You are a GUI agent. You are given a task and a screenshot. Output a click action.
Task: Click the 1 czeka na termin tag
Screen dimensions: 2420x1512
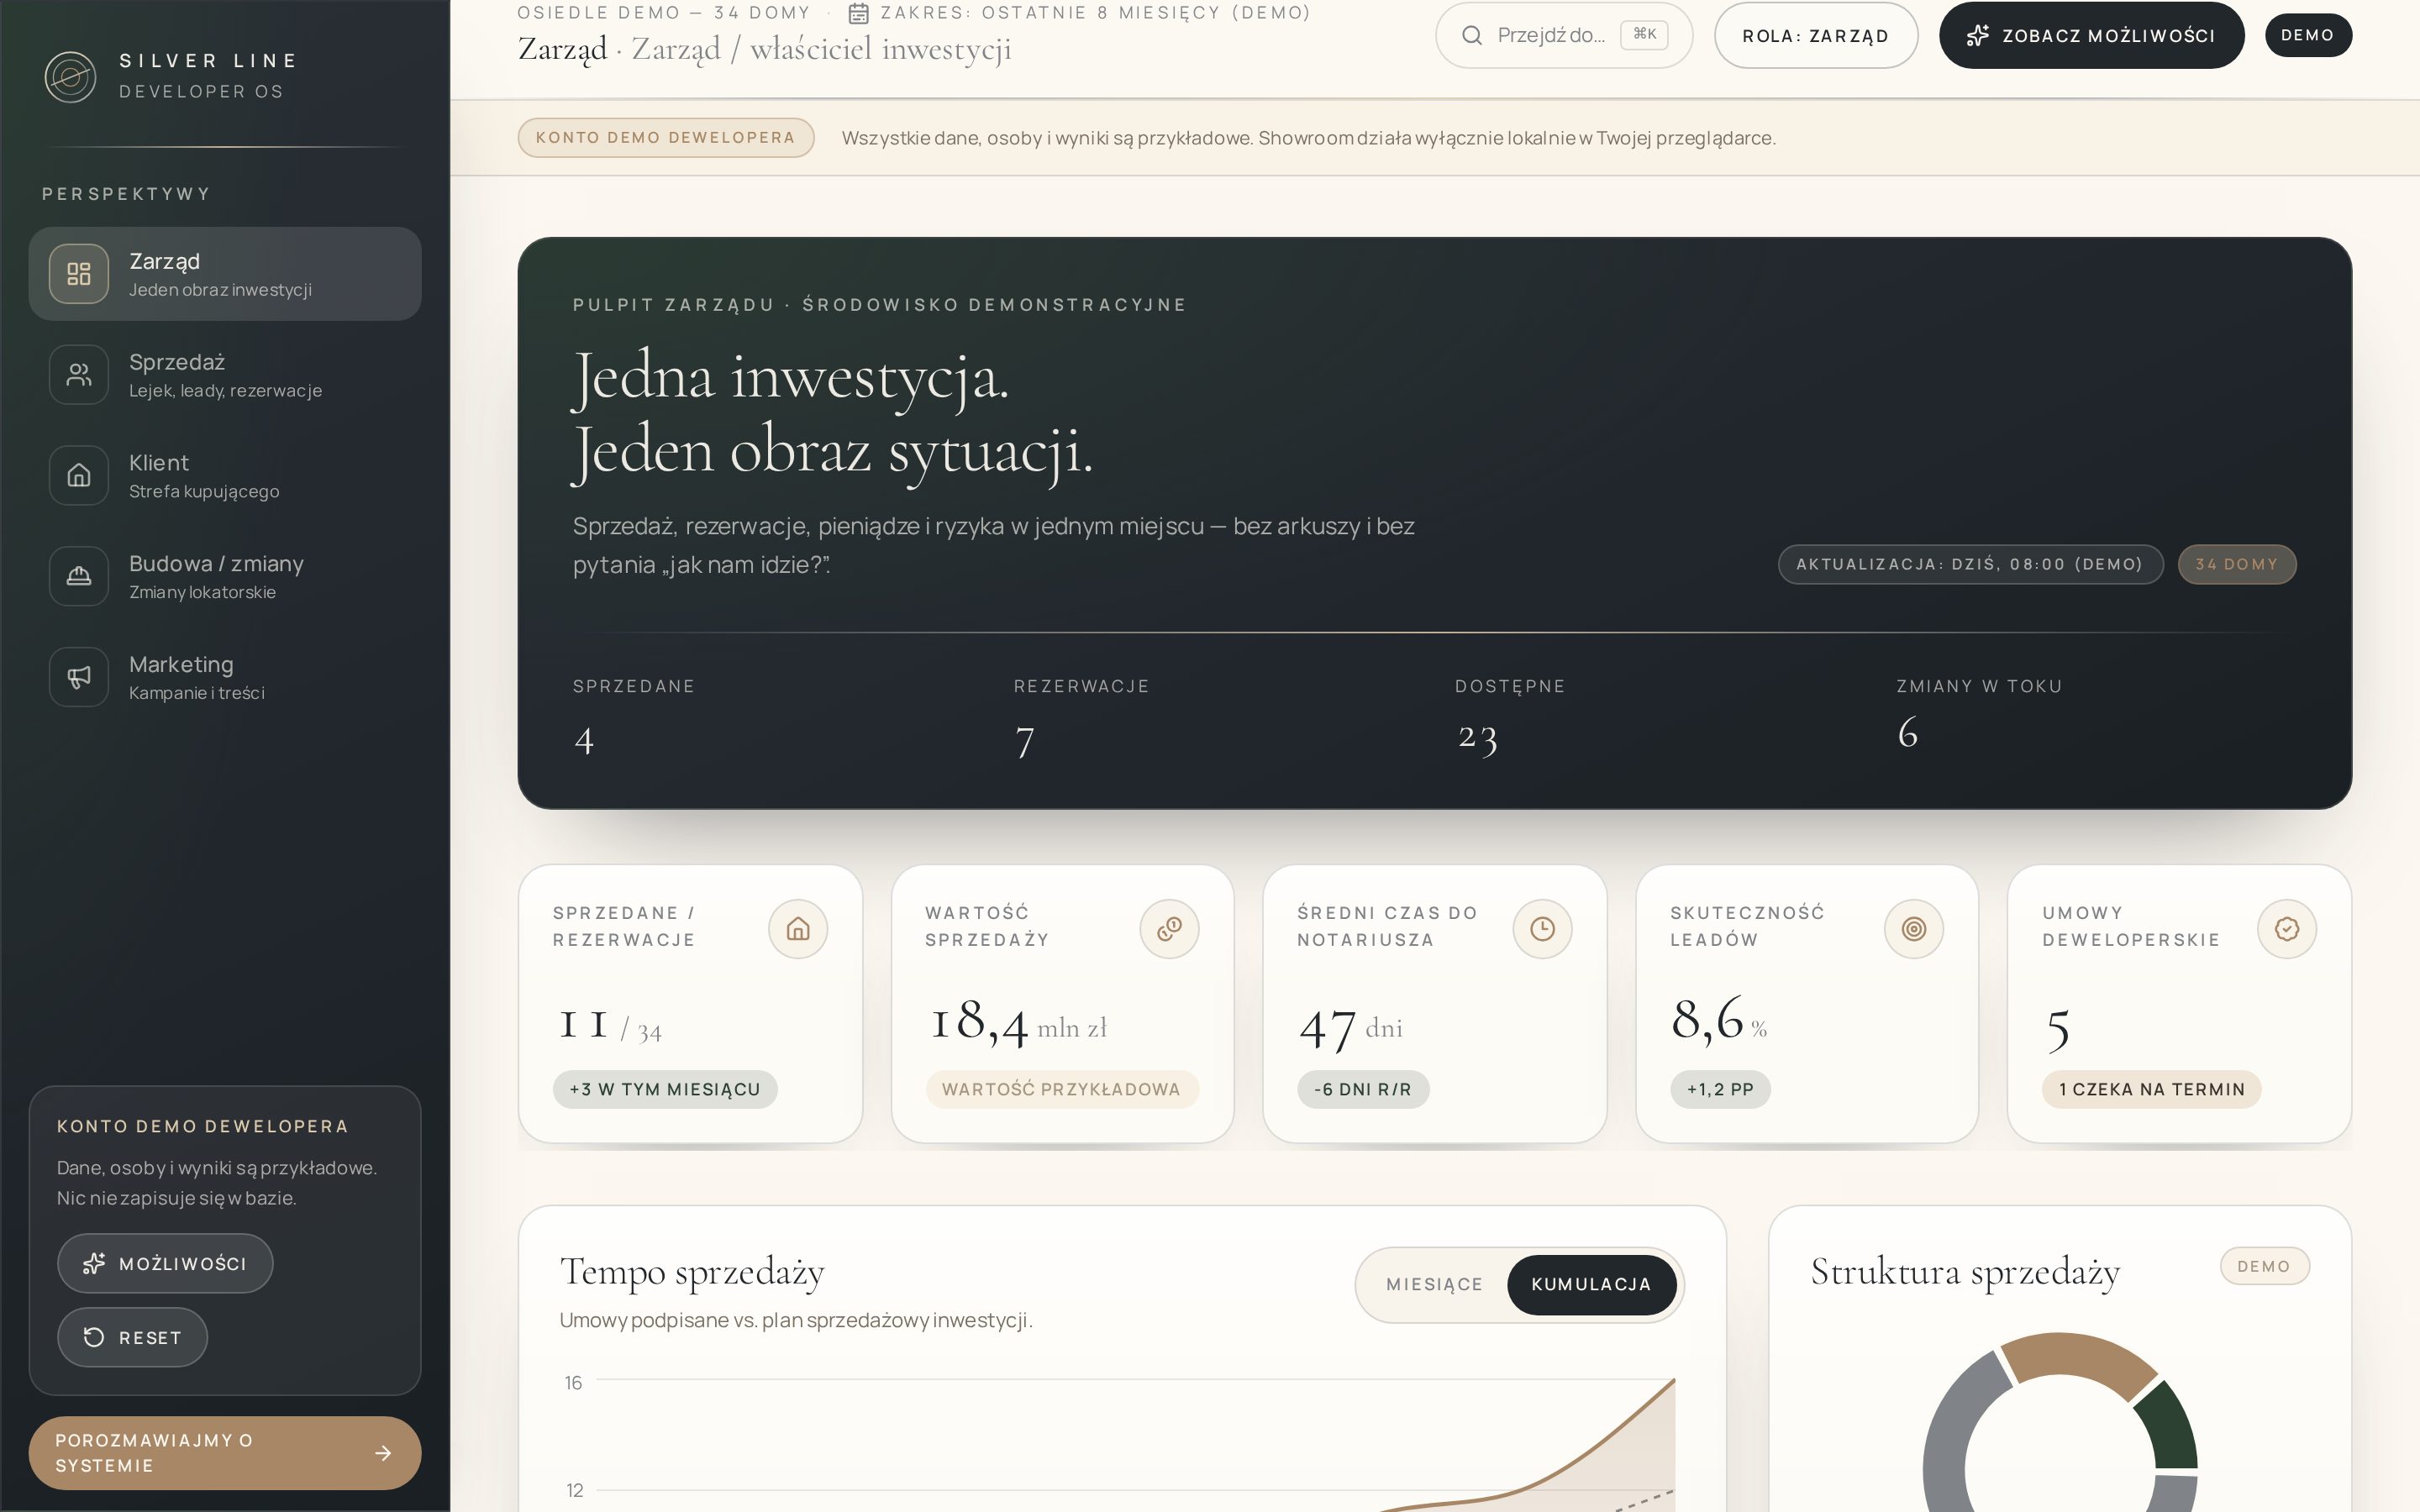[2152, 1089]
